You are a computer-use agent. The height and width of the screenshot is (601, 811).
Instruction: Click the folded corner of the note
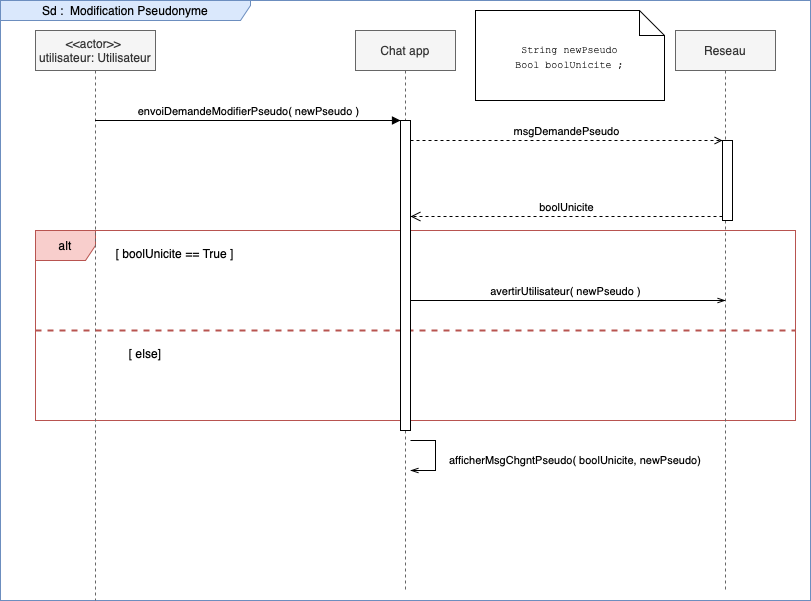coord(652,24)
